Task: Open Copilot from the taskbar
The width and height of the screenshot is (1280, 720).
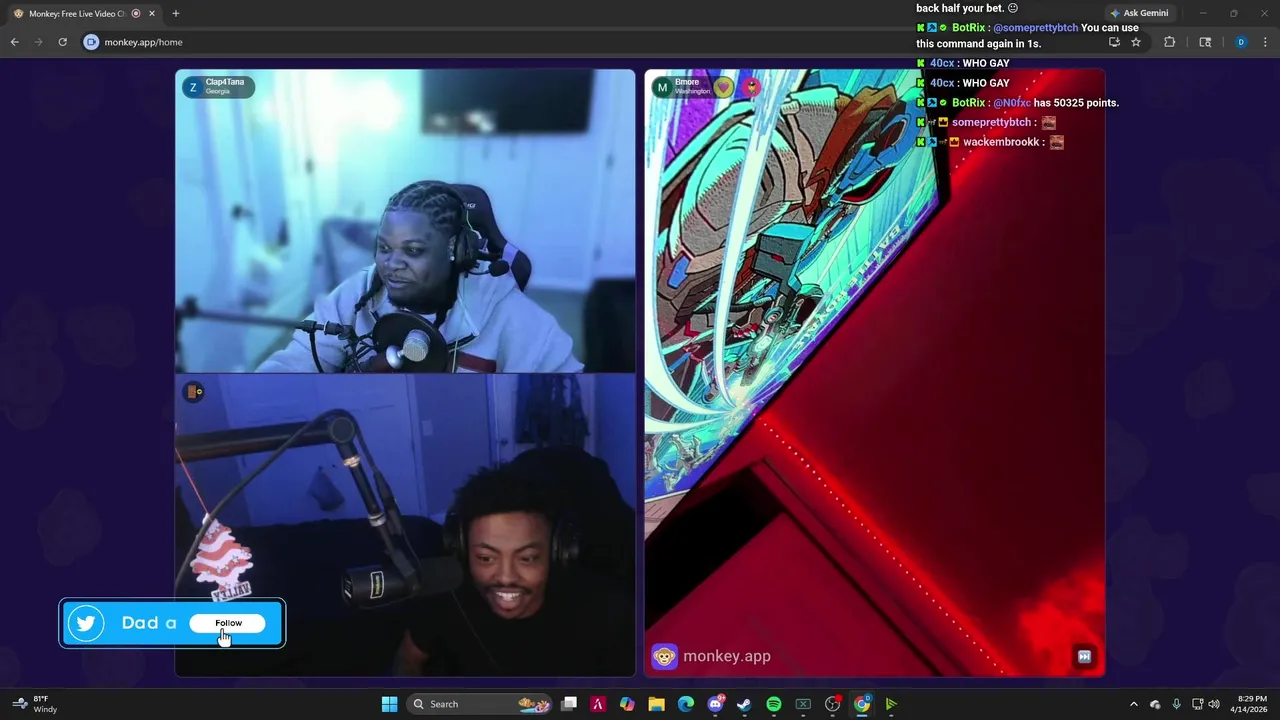Action: click(x=627, y=704)
